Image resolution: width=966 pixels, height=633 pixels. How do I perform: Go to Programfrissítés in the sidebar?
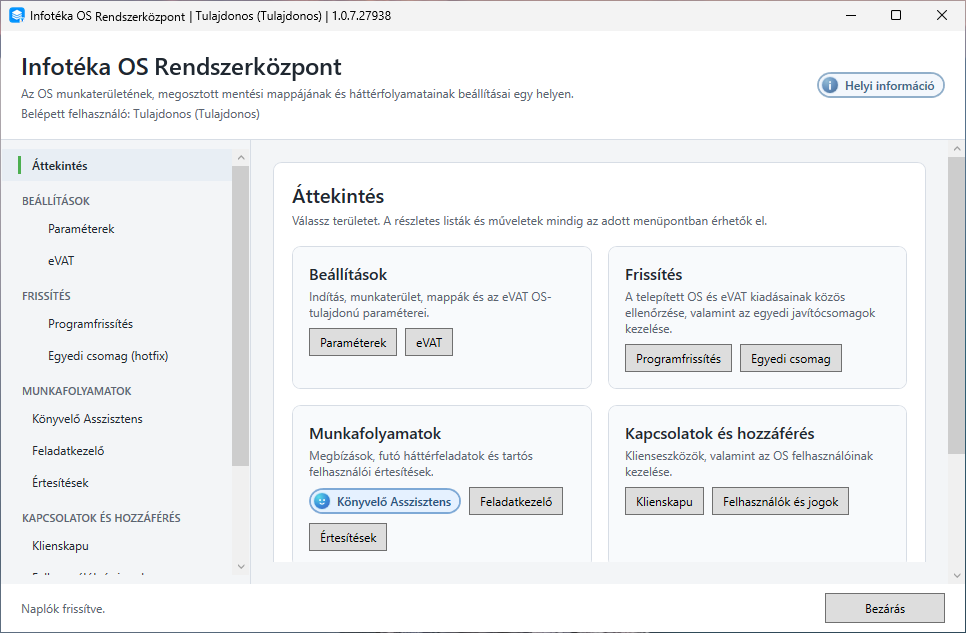point(117,324)
